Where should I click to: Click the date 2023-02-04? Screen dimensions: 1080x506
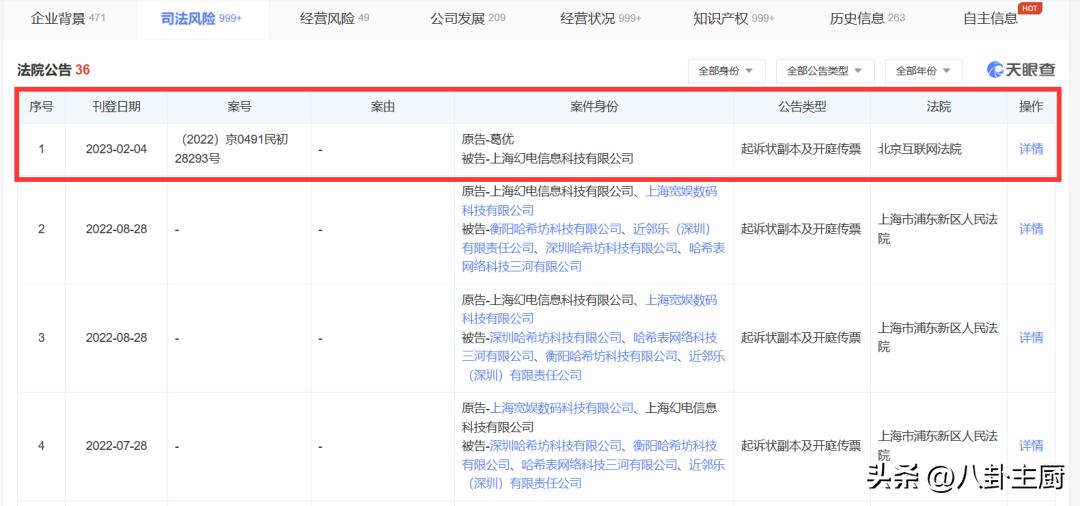[x=116, y=149]
